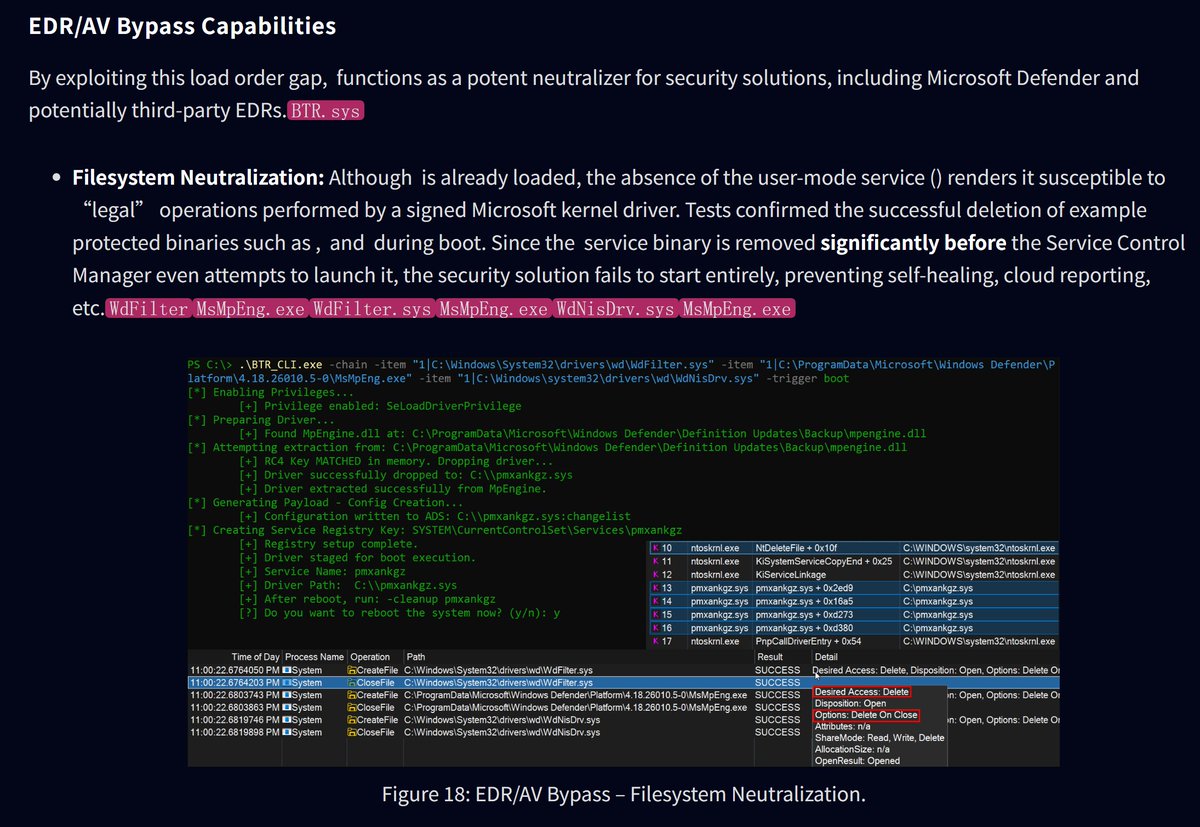
Task: Click the Figure 18 caption text
Action: tap(622, 794)
